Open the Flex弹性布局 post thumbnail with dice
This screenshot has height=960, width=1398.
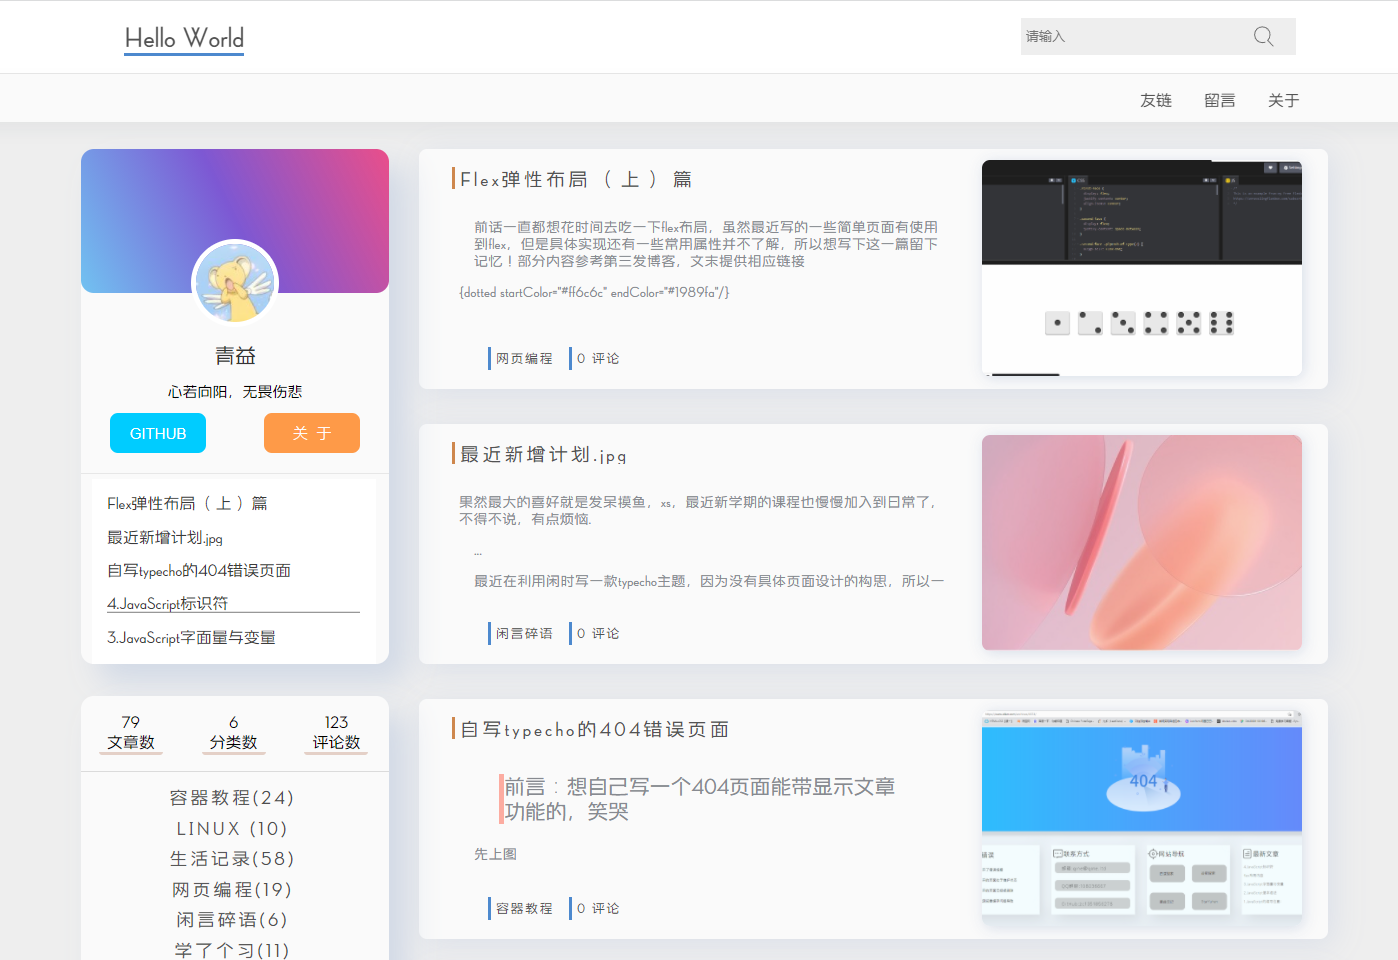coord(1141,268)
